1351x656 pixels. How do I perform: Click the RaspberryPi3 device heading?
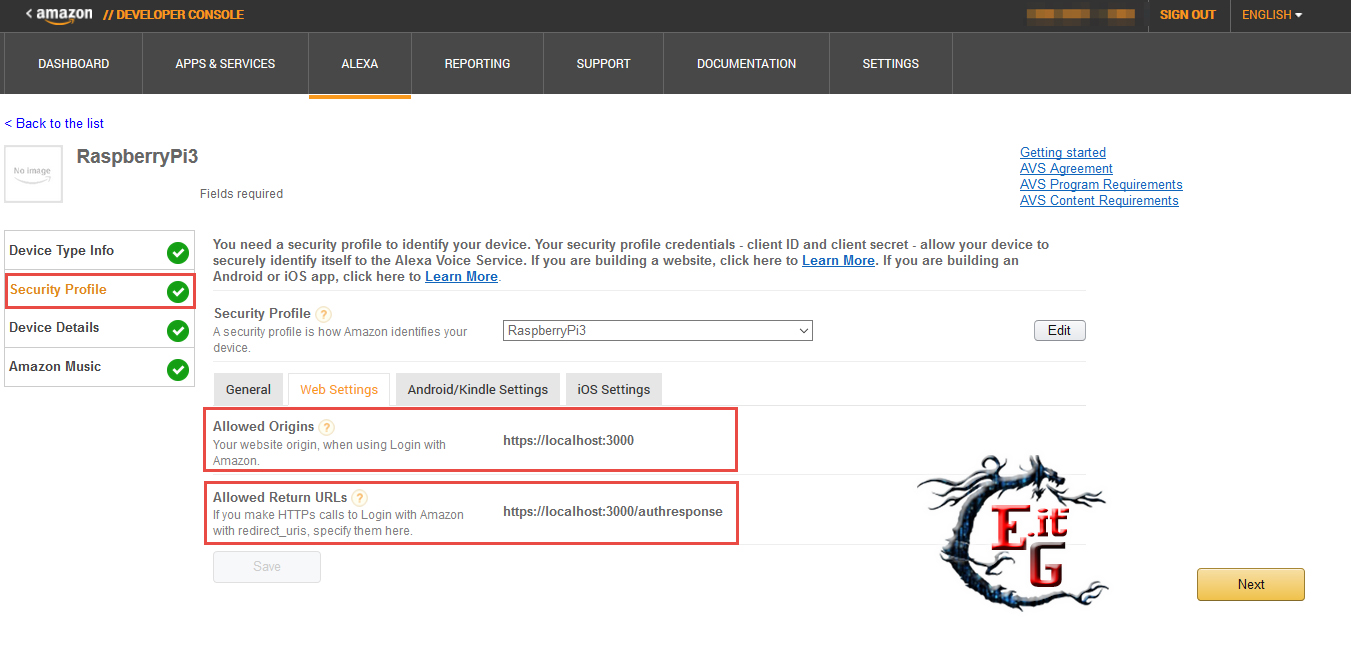(x=137, y=157)
